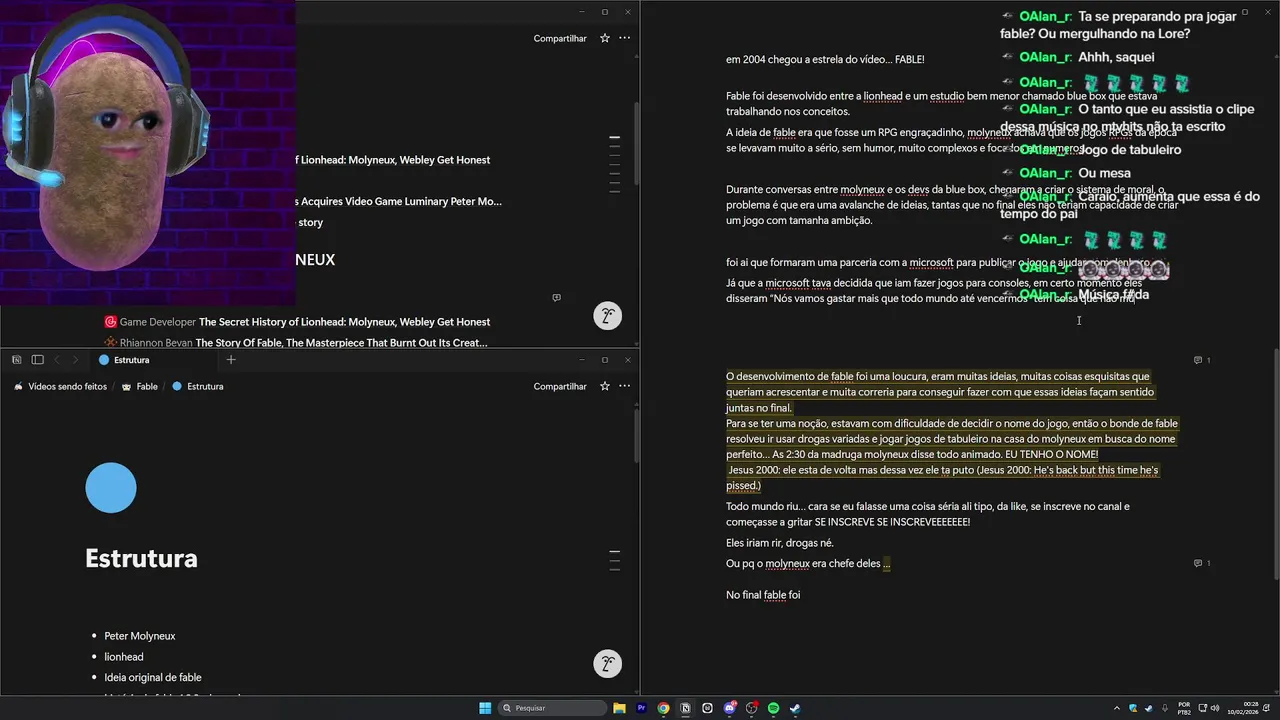Click the Estrutura page title
This screenshot has height=720, width=1280.
(141, 558)
